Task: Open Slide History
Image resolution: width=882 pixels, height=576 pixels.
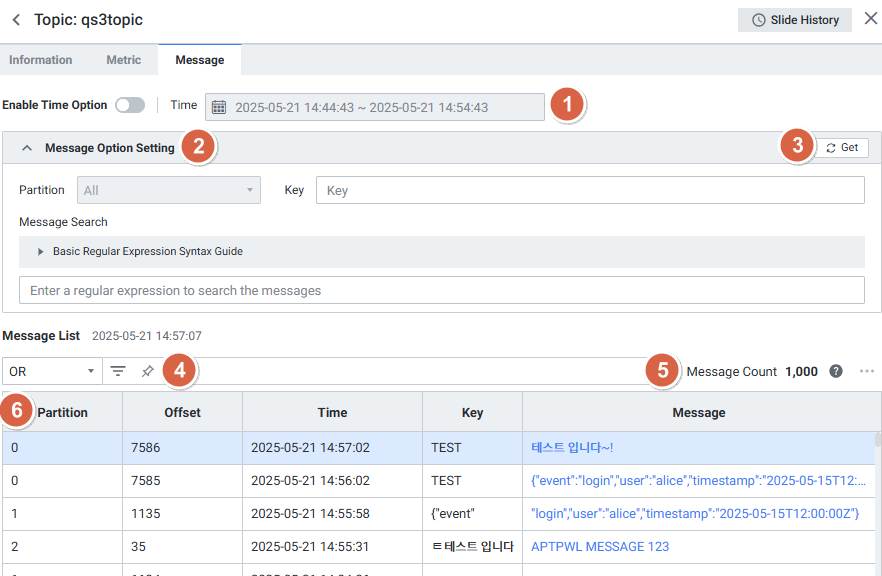Action: pyautogui.click(x=795, y=20)
